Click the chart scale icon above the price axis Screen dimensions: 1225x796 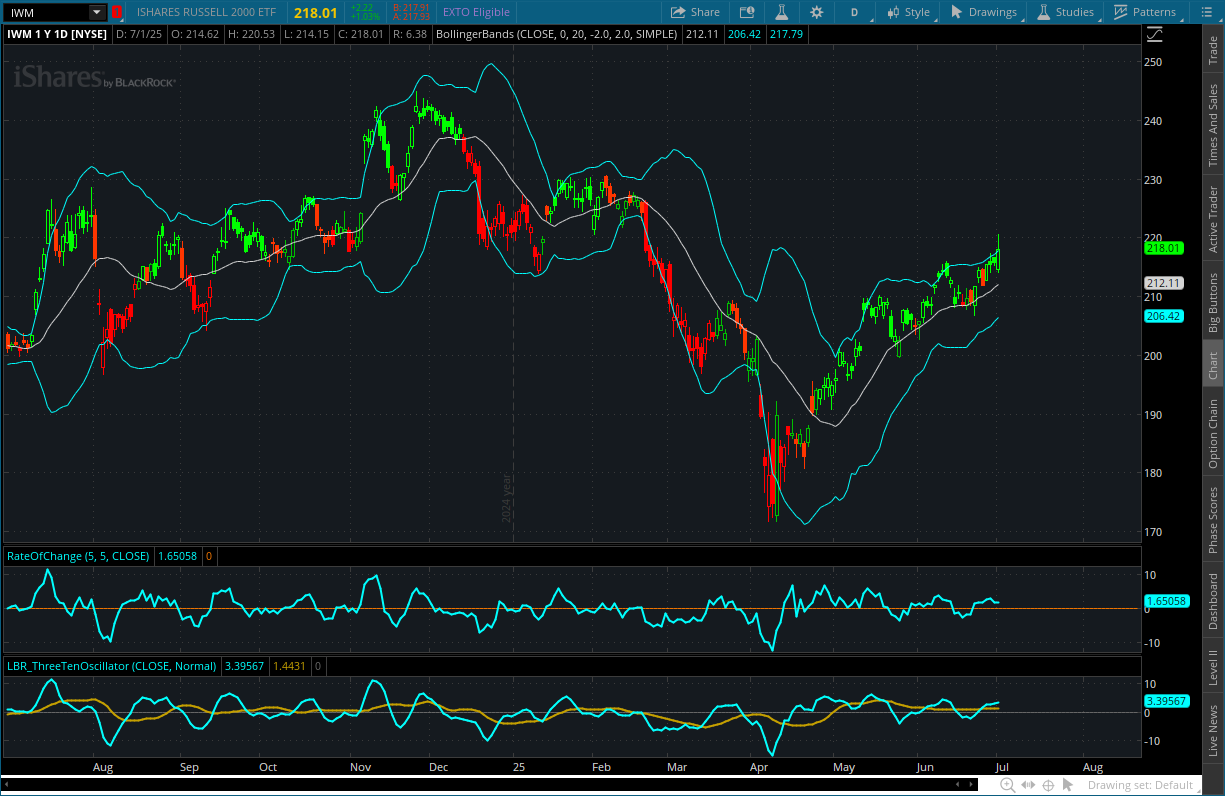click(x=1155, y=34)
